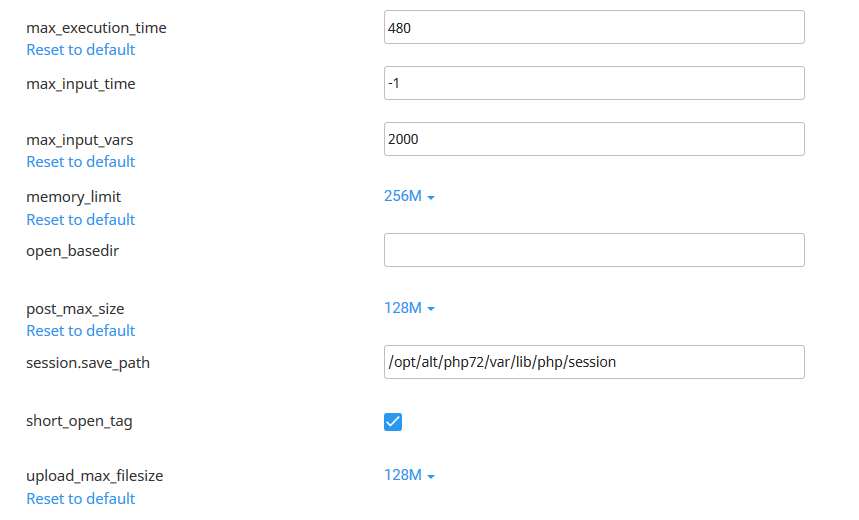Click the caret arrow beside post_max_size value
The image size is (859, 520).
[431, 309]
